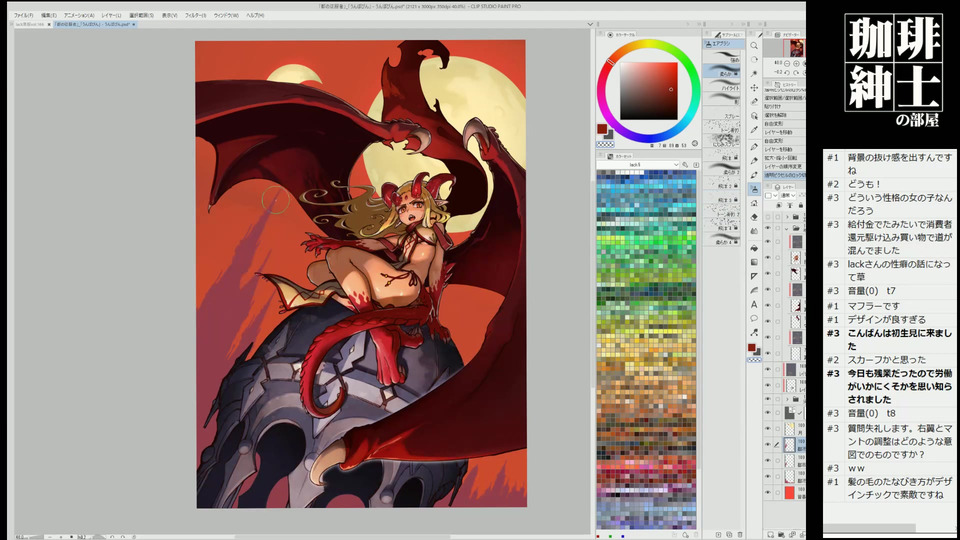Toggle the pen edit-target box of selected layer
This screenshot has height=540, width=960.
click(x=777, y=444)
